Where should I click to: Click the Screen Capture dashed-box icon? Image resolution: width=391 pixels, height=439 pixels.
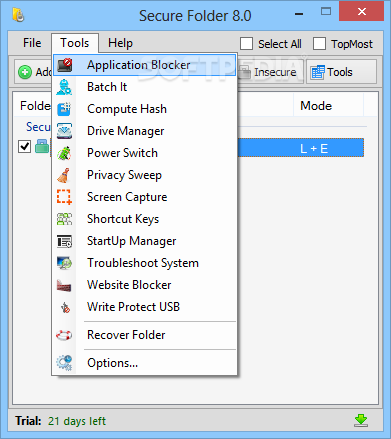[x=64, y=197]
